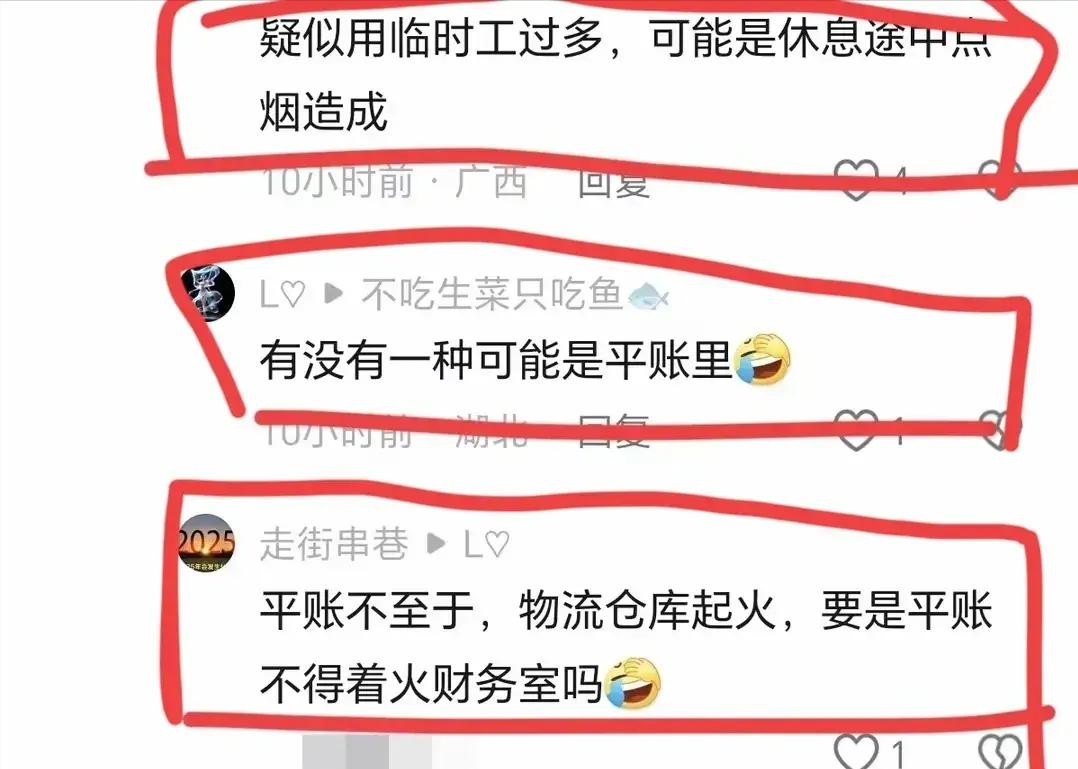Open 走街串巷's 2025 avatar
This screenshot has width=1078, height=769.
207,543
